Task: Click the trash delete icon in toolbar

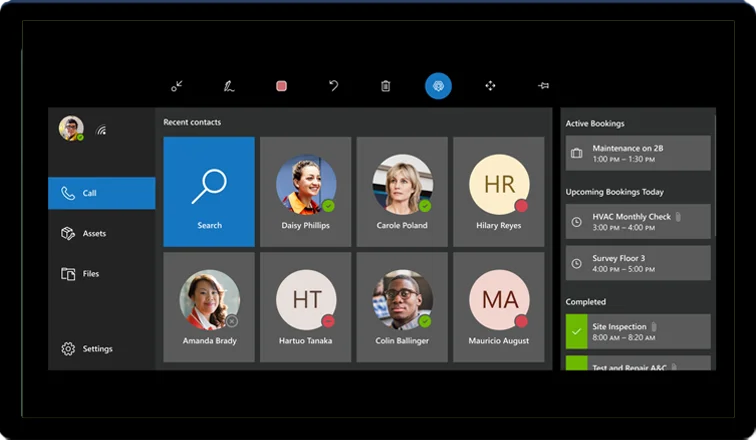Action: (x=386, y=86)
